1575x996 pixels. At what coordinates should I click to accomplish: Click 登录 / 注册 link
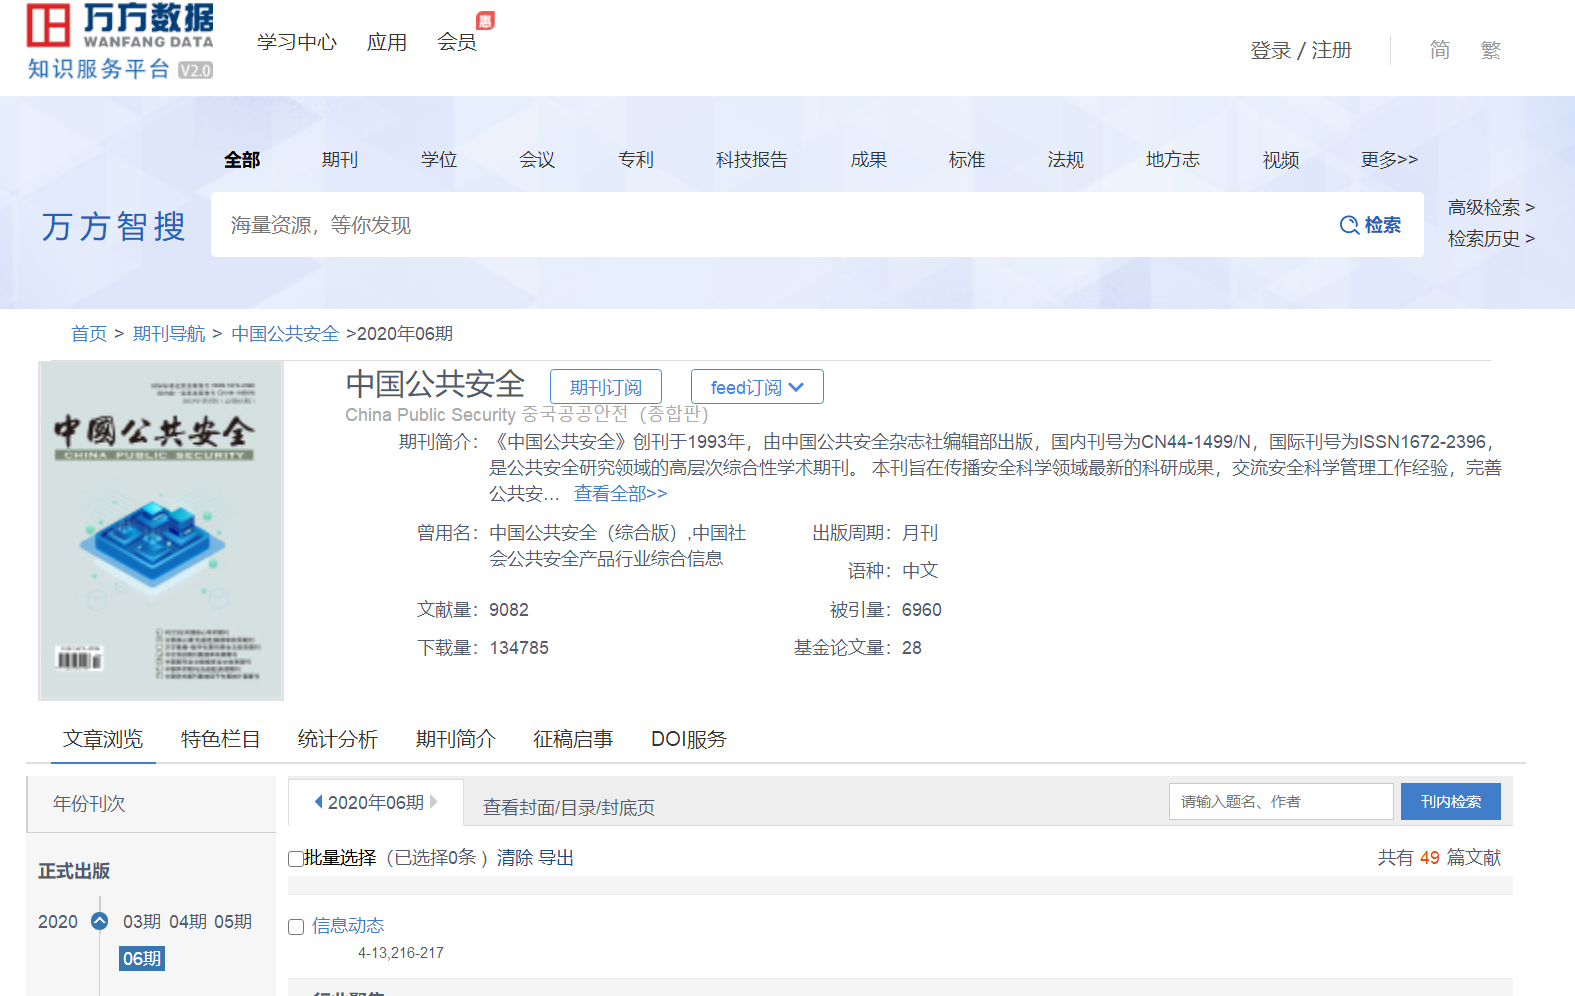pyautogui.click(x=1301, y=50)
